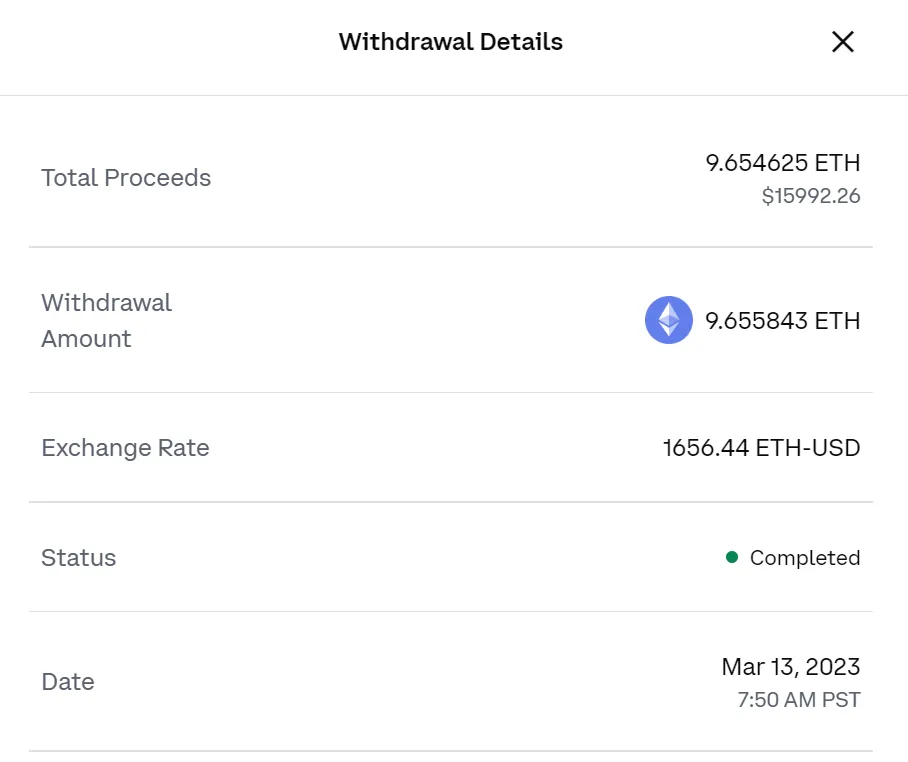The image size is (908, 762).
Task: Expand the Exchange Rate row for details
Action: coord(450,448)
